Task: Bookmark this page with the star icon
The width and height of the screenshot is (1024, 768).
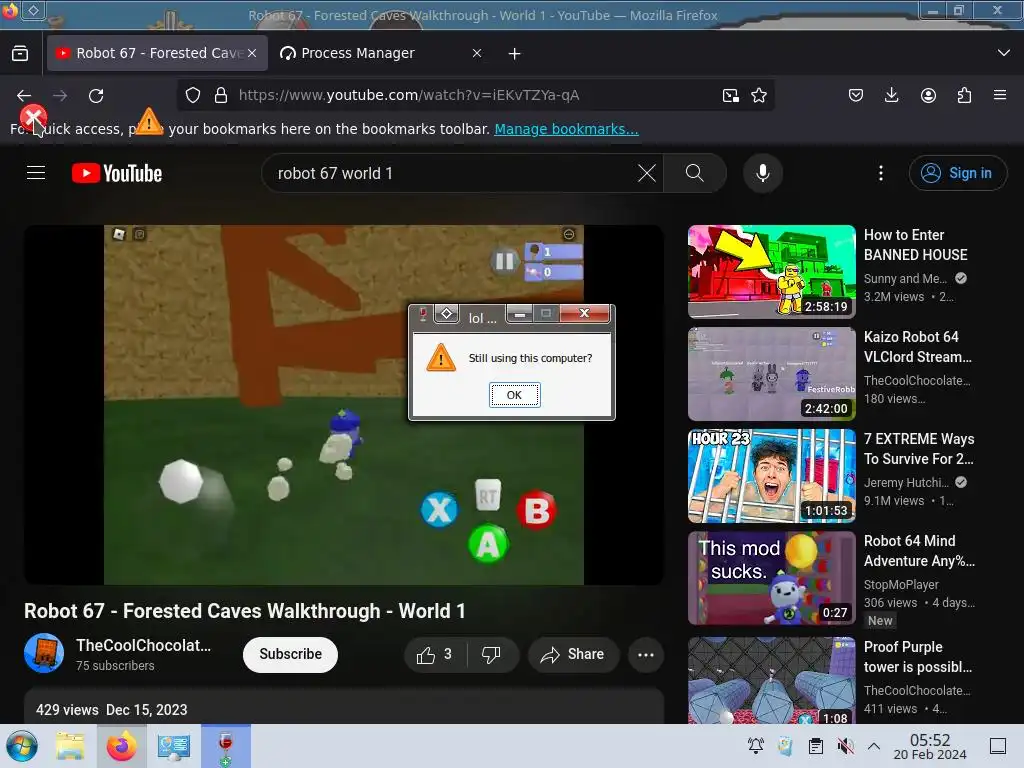Action: [x=759, y=95]
